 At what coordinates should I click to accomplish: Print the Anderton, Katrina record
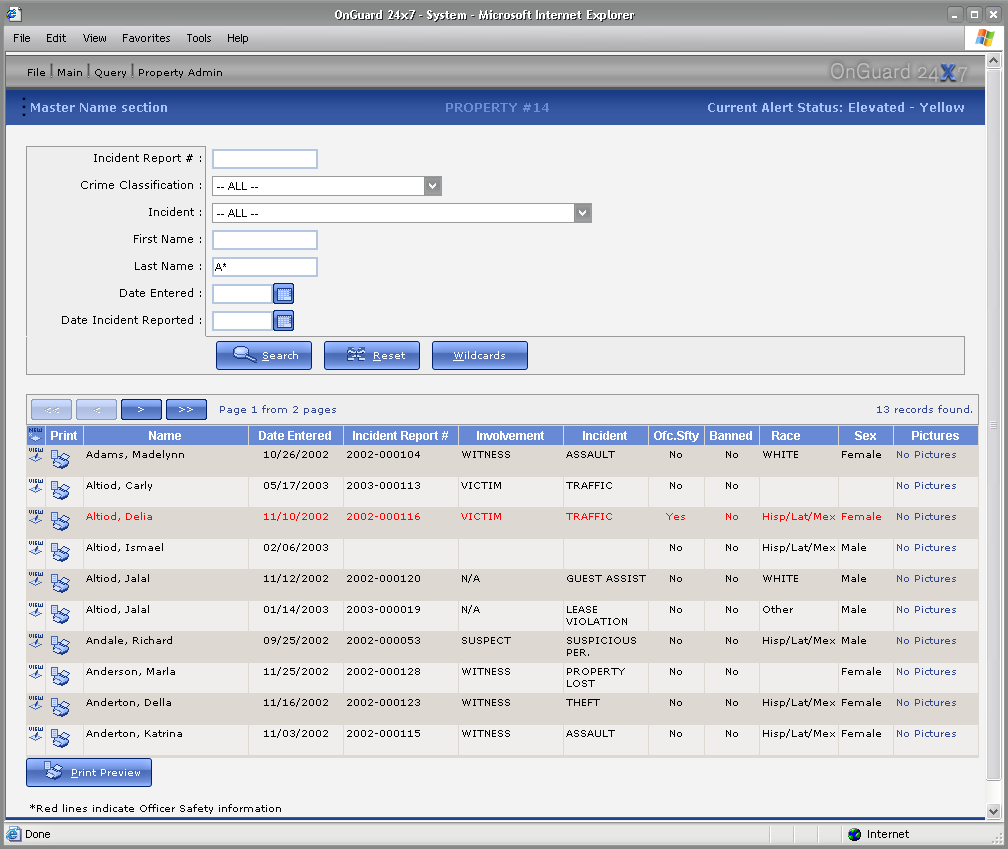click(60, 738)
